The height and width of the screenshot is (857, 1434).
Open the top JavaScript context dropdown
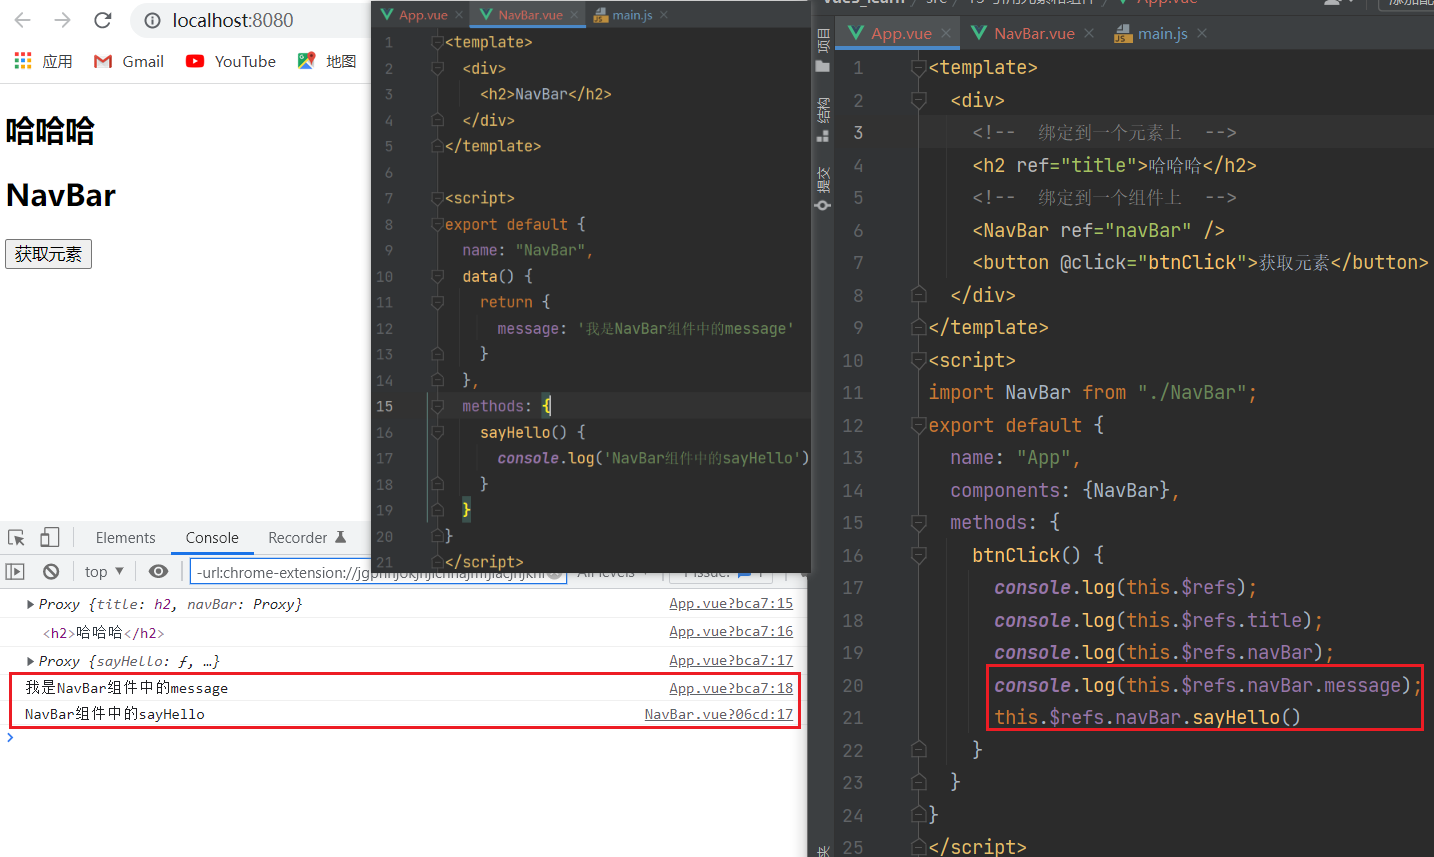(x=104, y=571)
